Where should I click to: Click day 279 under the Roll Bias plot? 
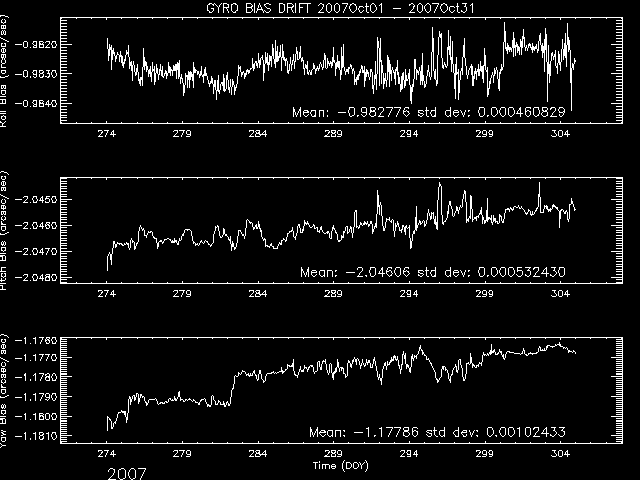click(x=182, y=133)
